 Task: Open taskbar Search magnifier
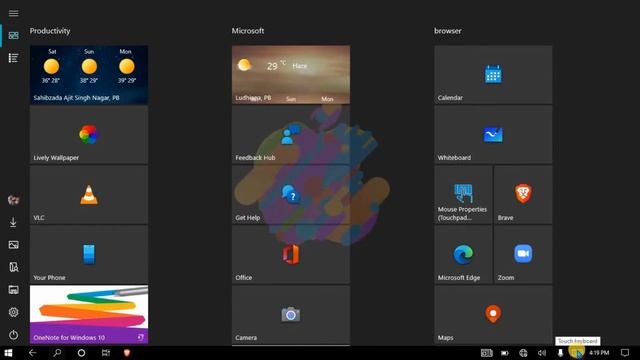click(x=57, y=353)
